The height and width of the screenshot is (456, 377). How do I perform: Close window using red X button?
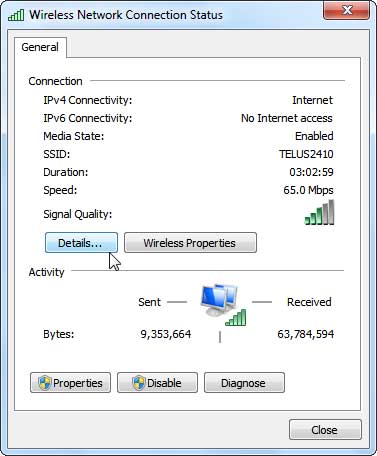click(346, 10)
